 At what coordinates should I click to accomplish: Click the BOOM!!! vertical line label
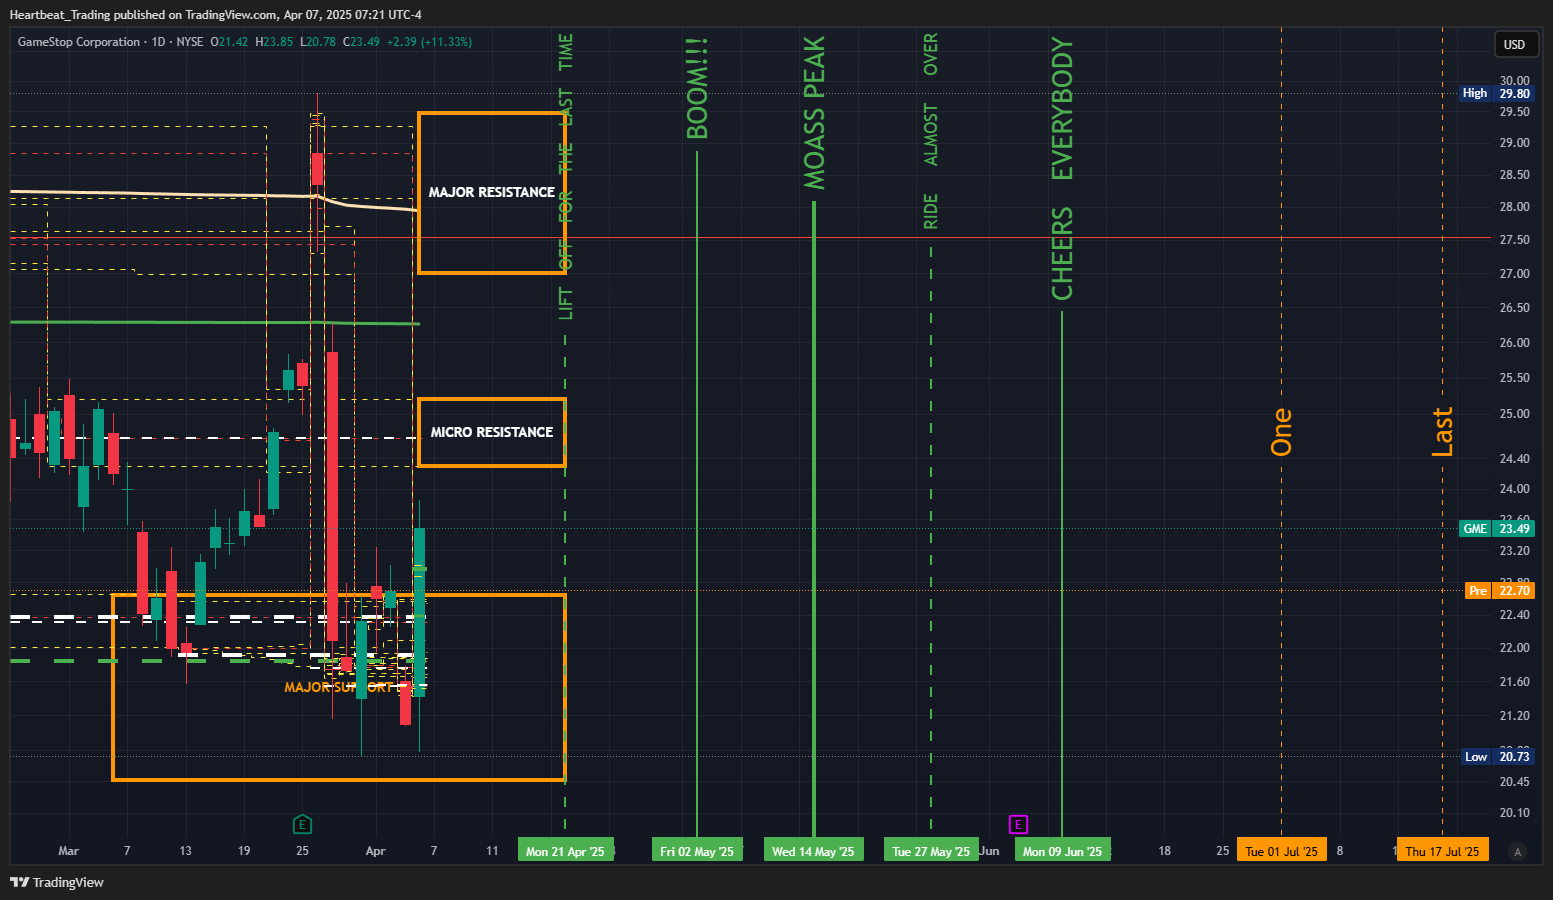coord(697,88)
